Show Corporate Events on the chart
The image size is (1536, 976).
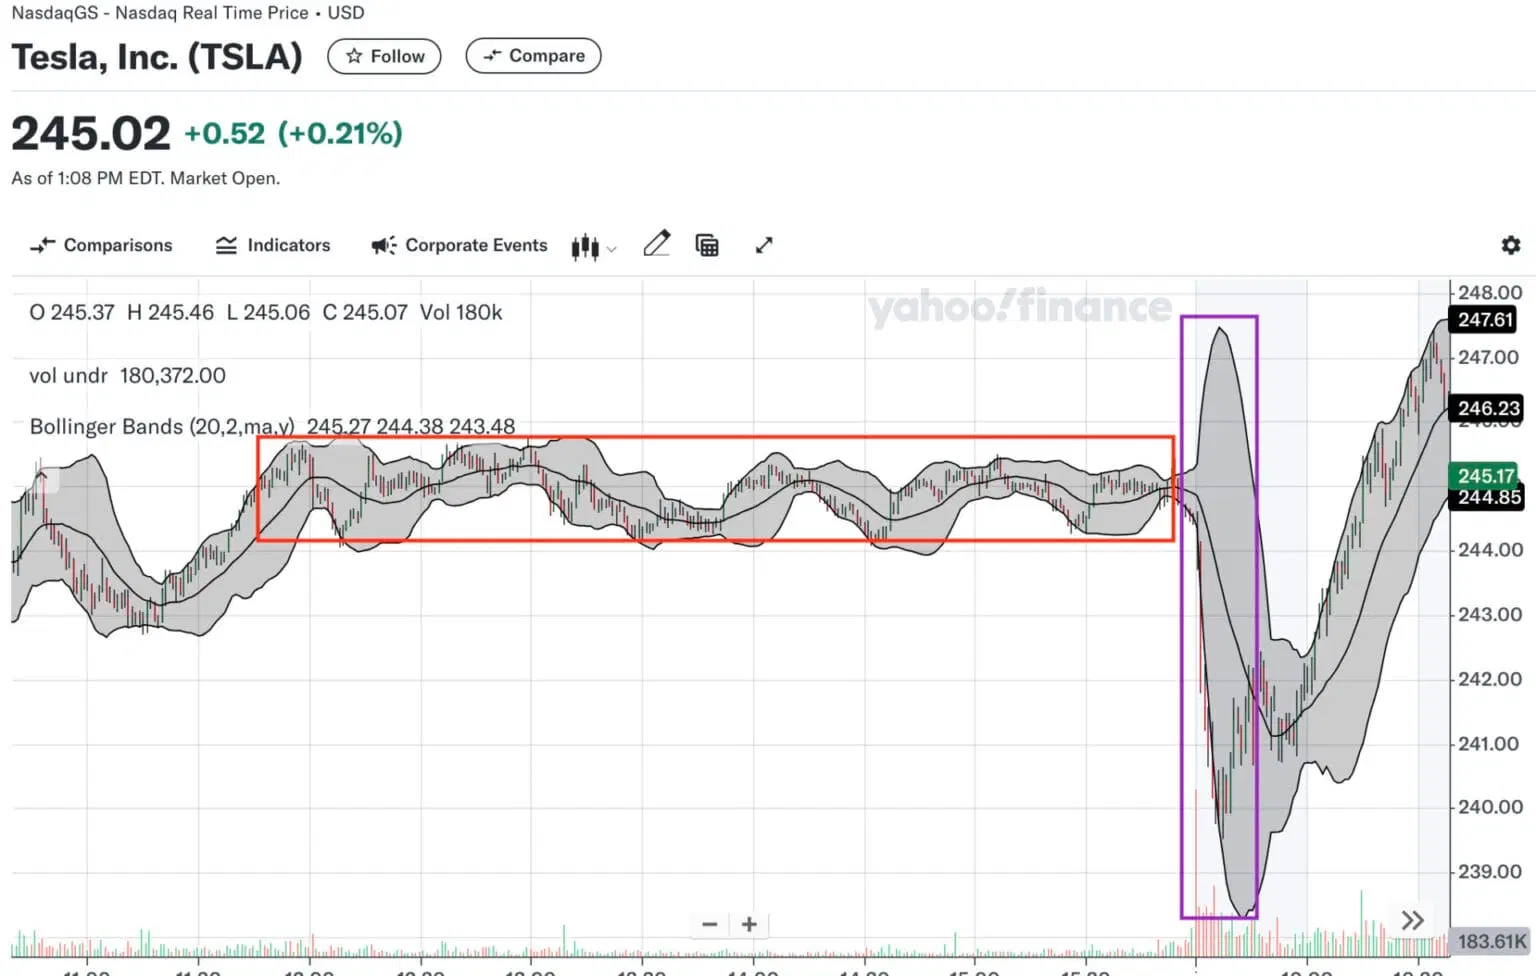click(459, 245)
